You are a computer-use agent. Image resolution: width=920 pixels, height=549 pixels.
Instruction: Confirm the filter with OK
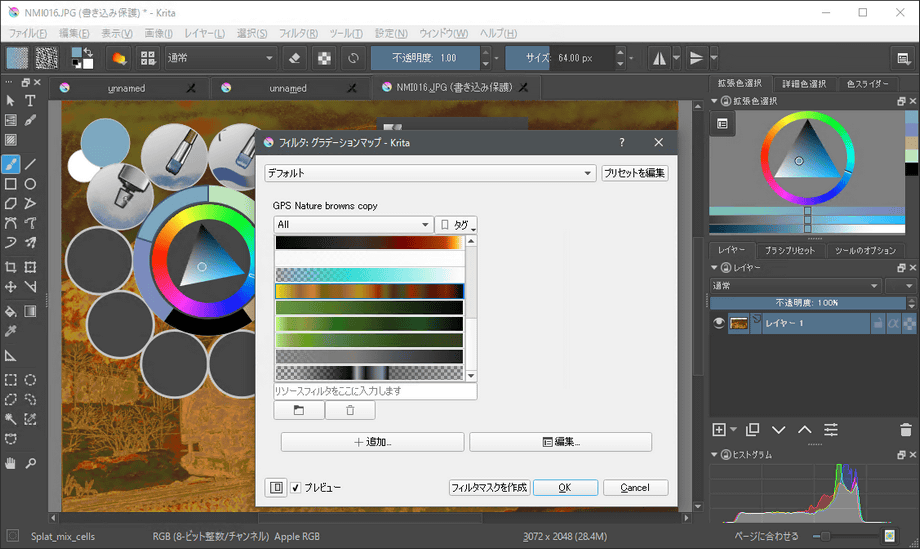pos(565,487)
